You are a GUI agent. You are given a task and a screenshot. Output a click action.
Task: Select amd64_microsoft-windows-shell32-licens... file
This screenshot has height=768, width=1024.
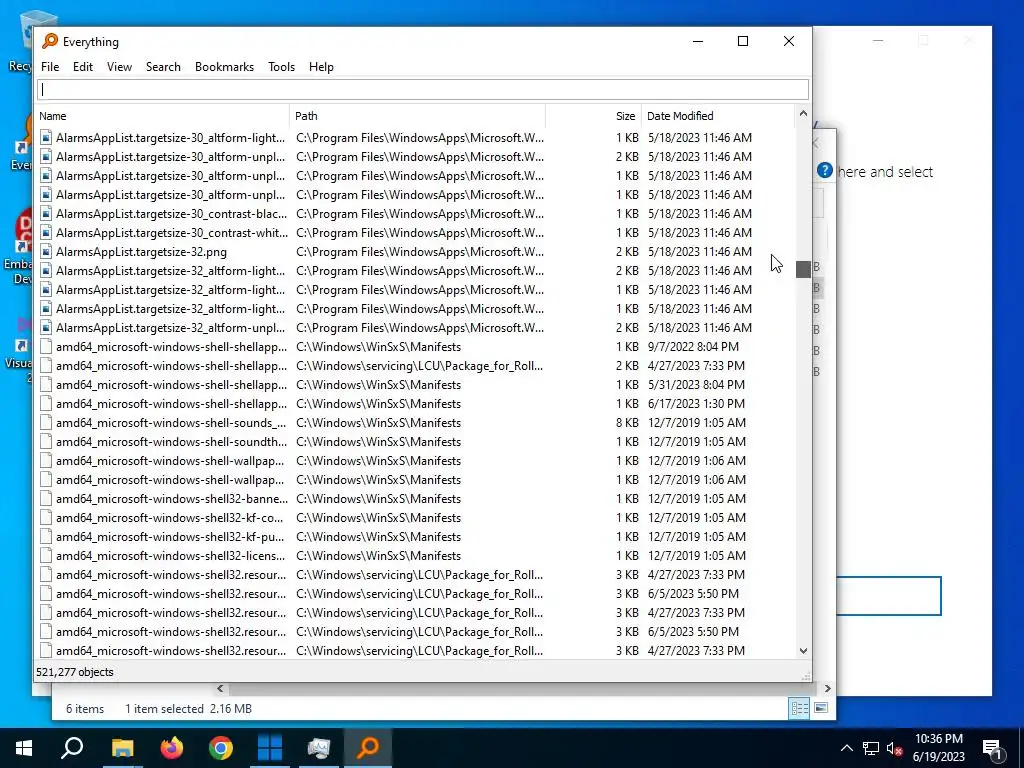170,556
